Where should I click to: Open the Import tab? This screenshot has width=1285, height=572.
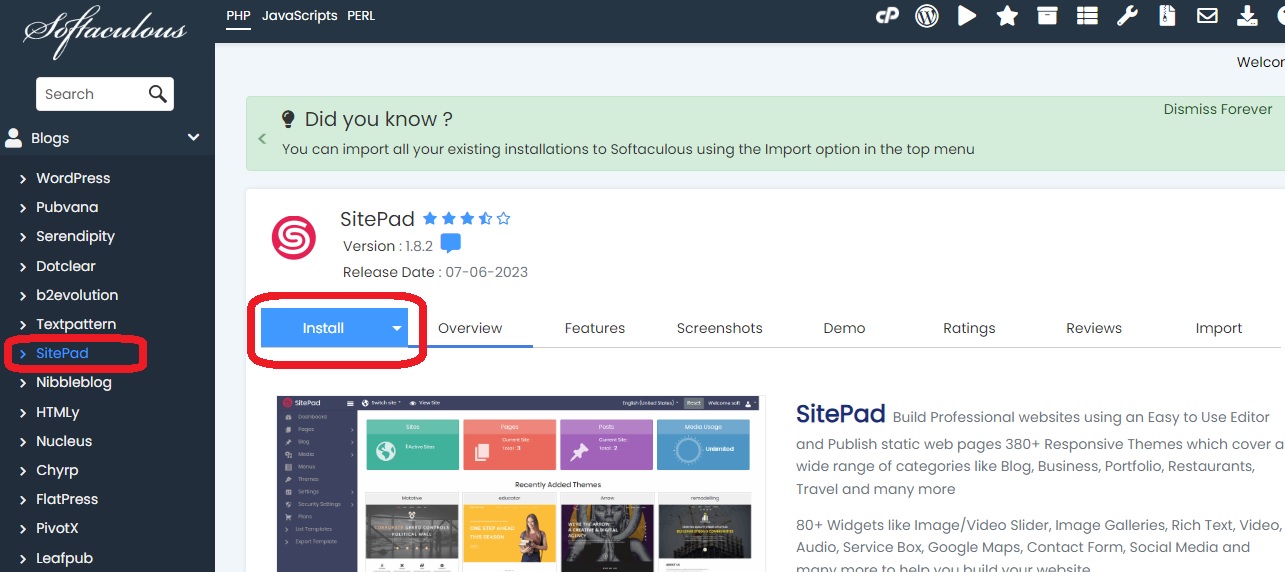pyautogui.click(x=1219, y=328)
